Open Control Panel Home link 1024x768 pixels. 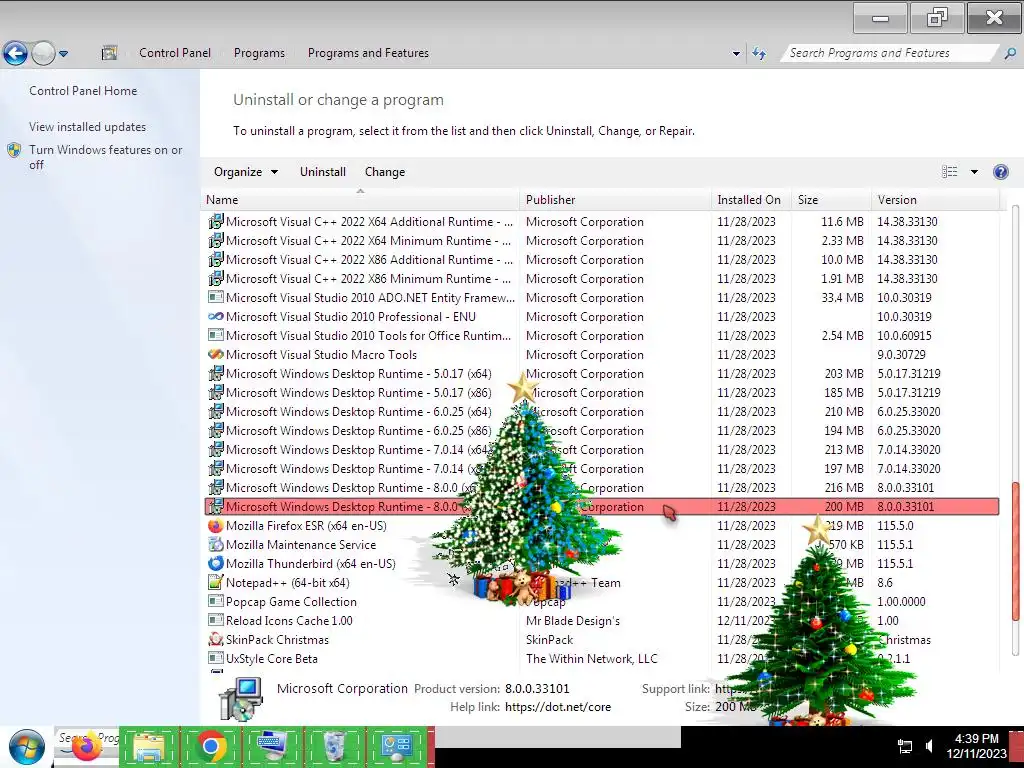83,91
